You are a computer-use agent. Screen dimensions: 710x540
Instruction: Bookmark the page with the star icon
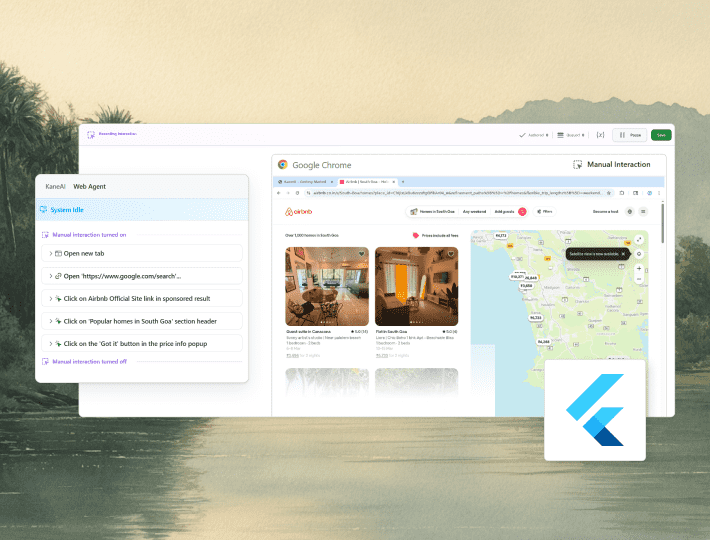(609, 193)
